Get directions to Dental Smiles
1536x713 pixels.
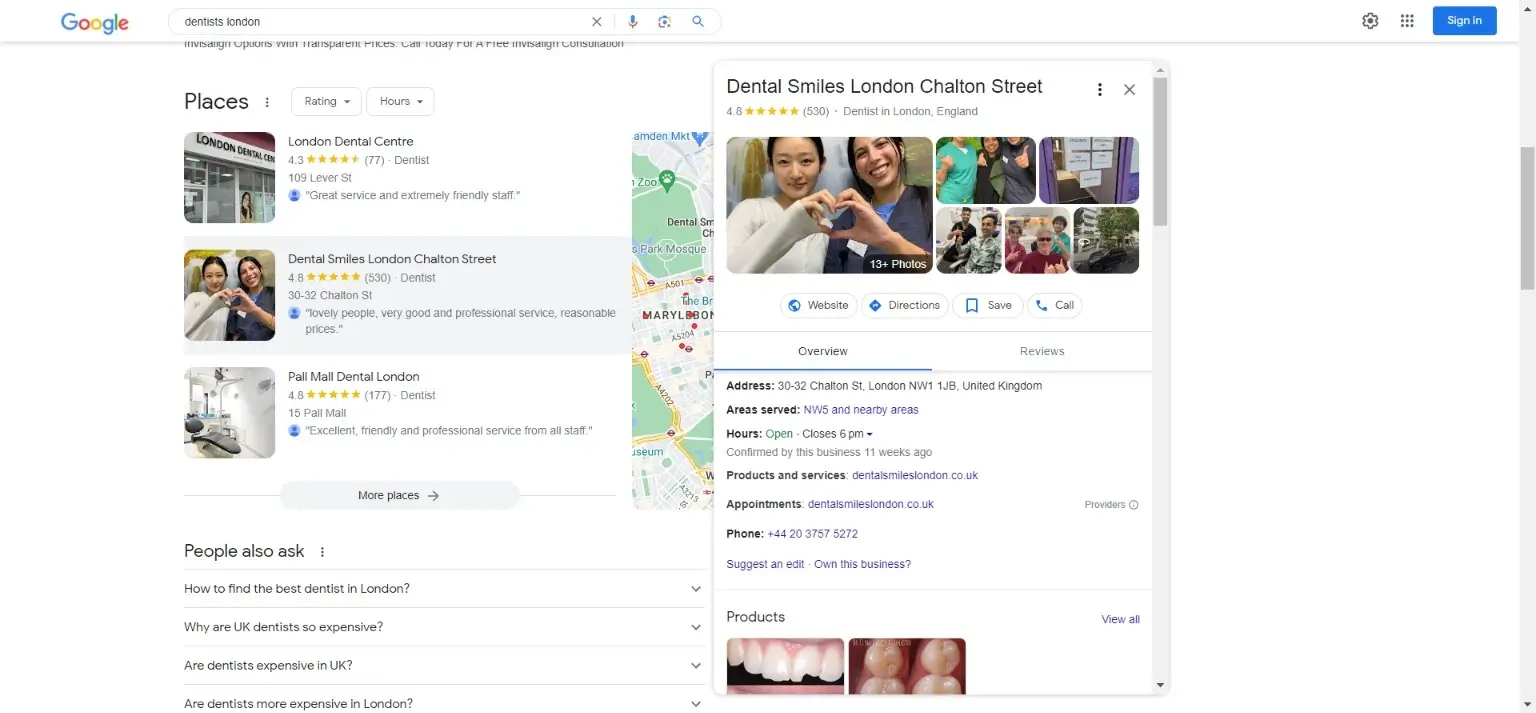point(904,306)
